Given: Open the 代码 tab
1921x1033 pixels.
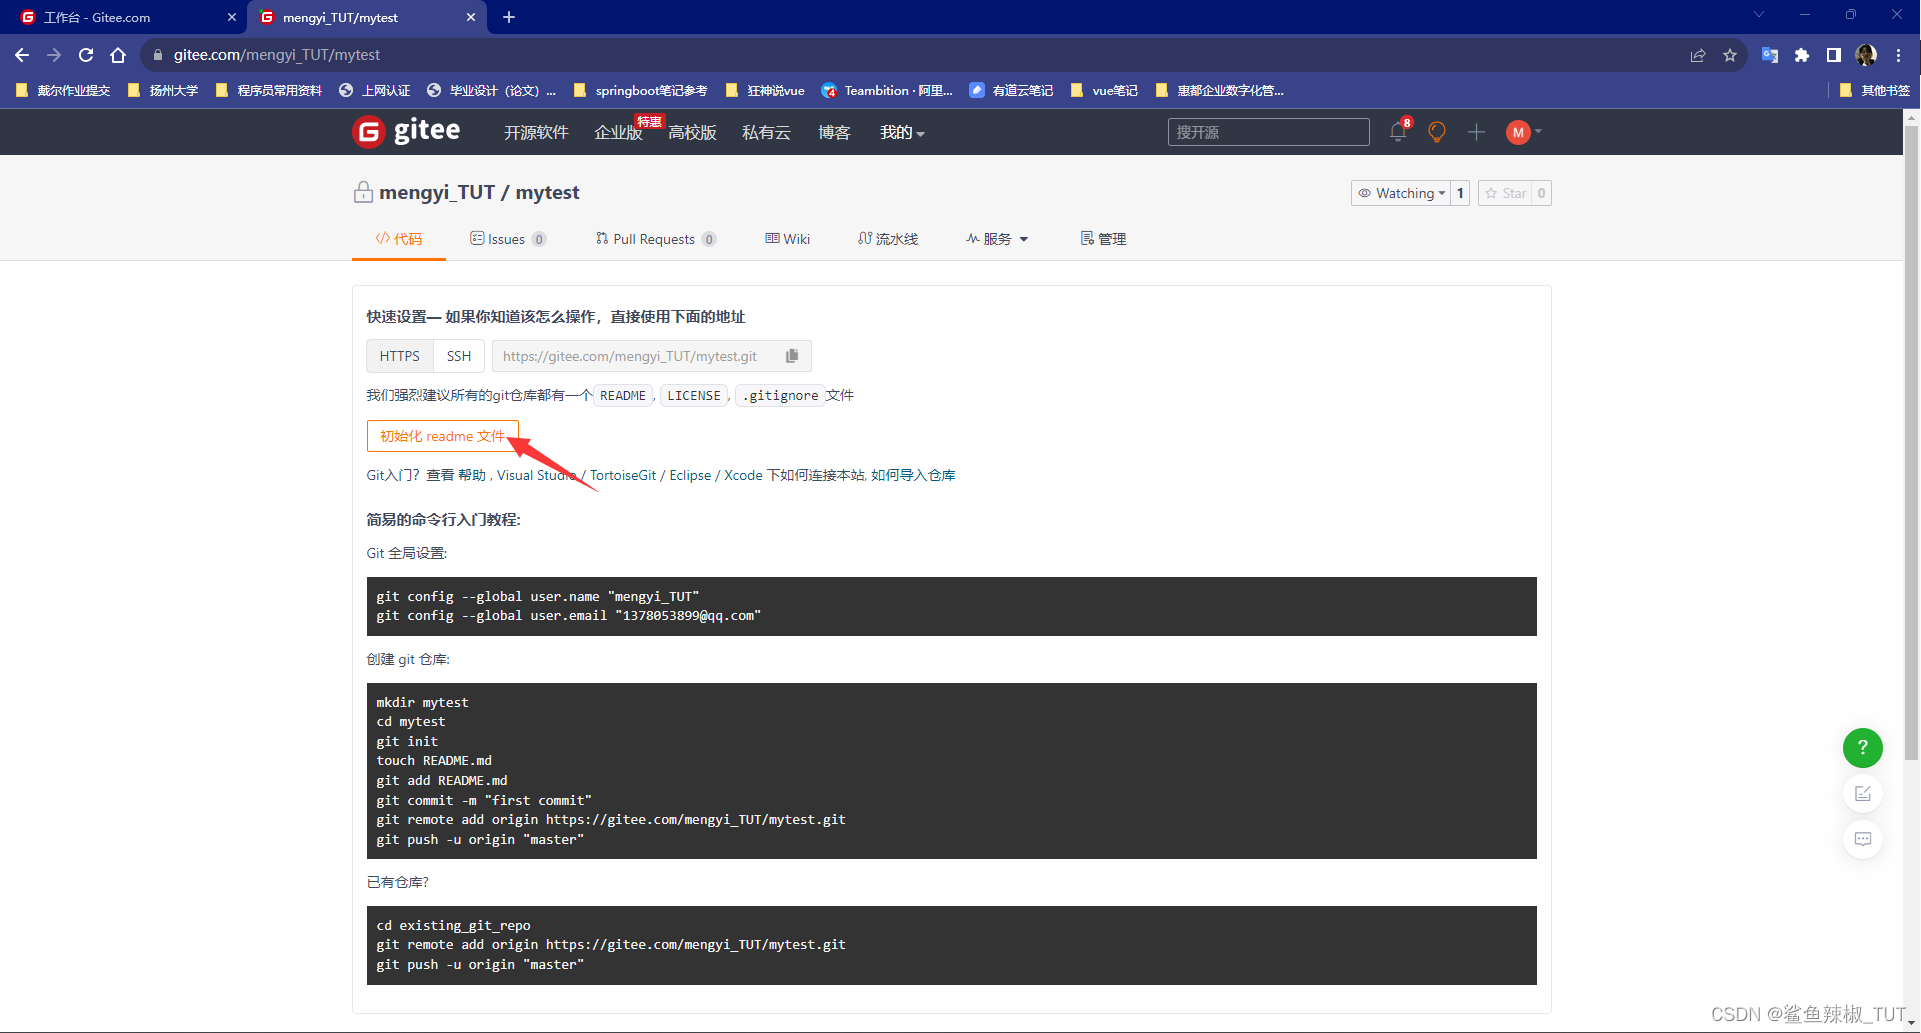Looking at the screenshot, I should [x=399, y=239].
